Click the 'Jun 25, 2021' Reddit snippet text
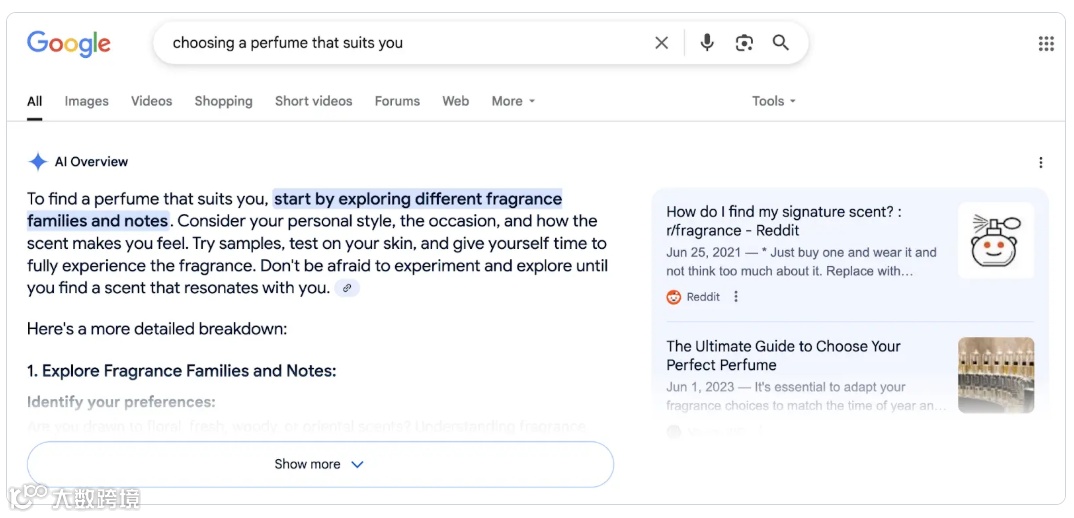Viewport: 1074px width, 518px height. tap(801, 262)
